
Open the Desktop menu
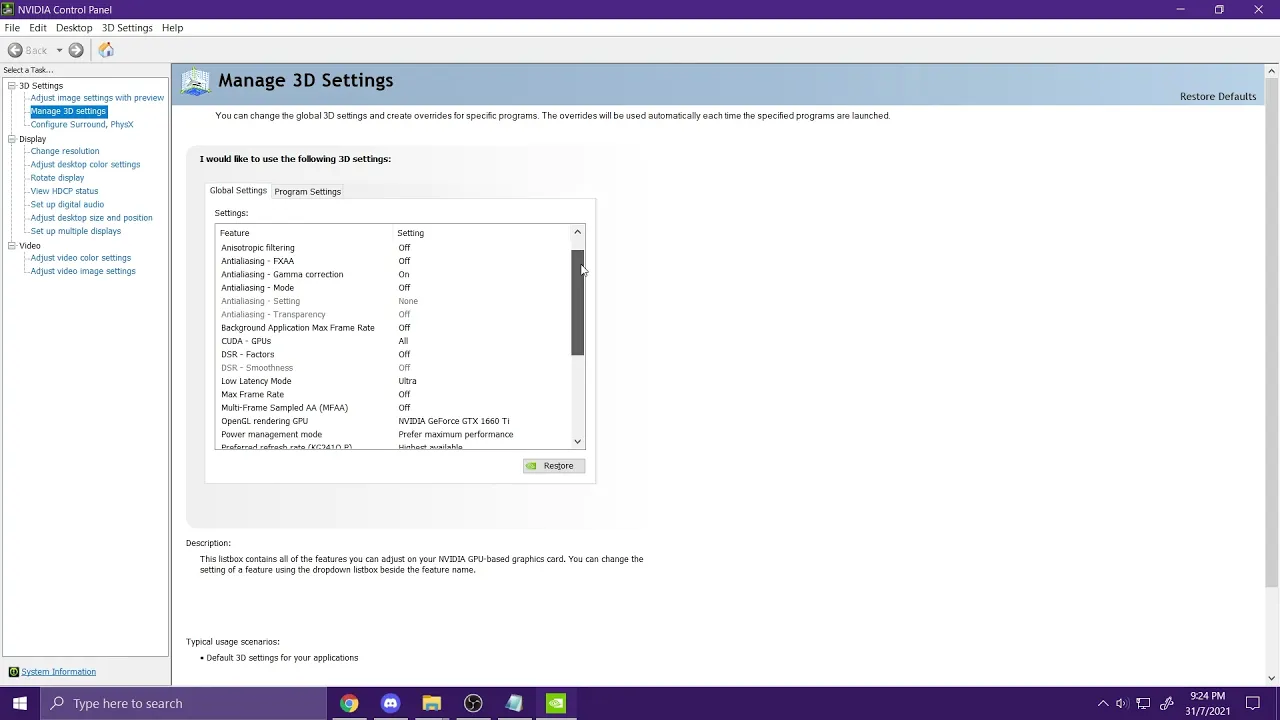click(x=74, y=28)
